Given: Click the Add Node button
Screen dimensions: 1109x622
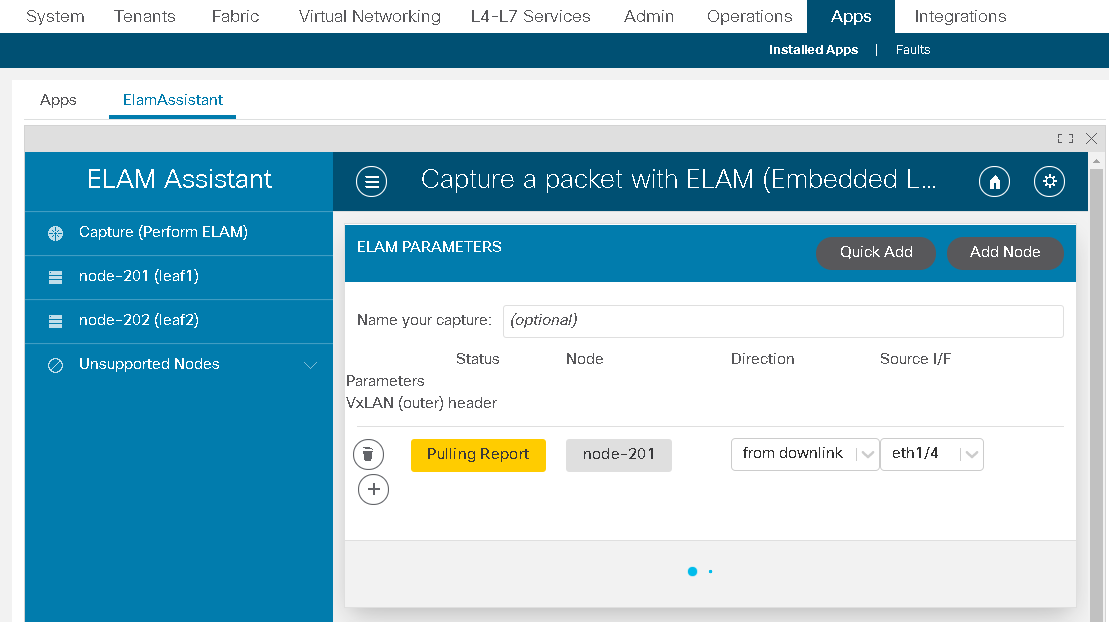Looking at the screenshot, I should click(1005, 253).
